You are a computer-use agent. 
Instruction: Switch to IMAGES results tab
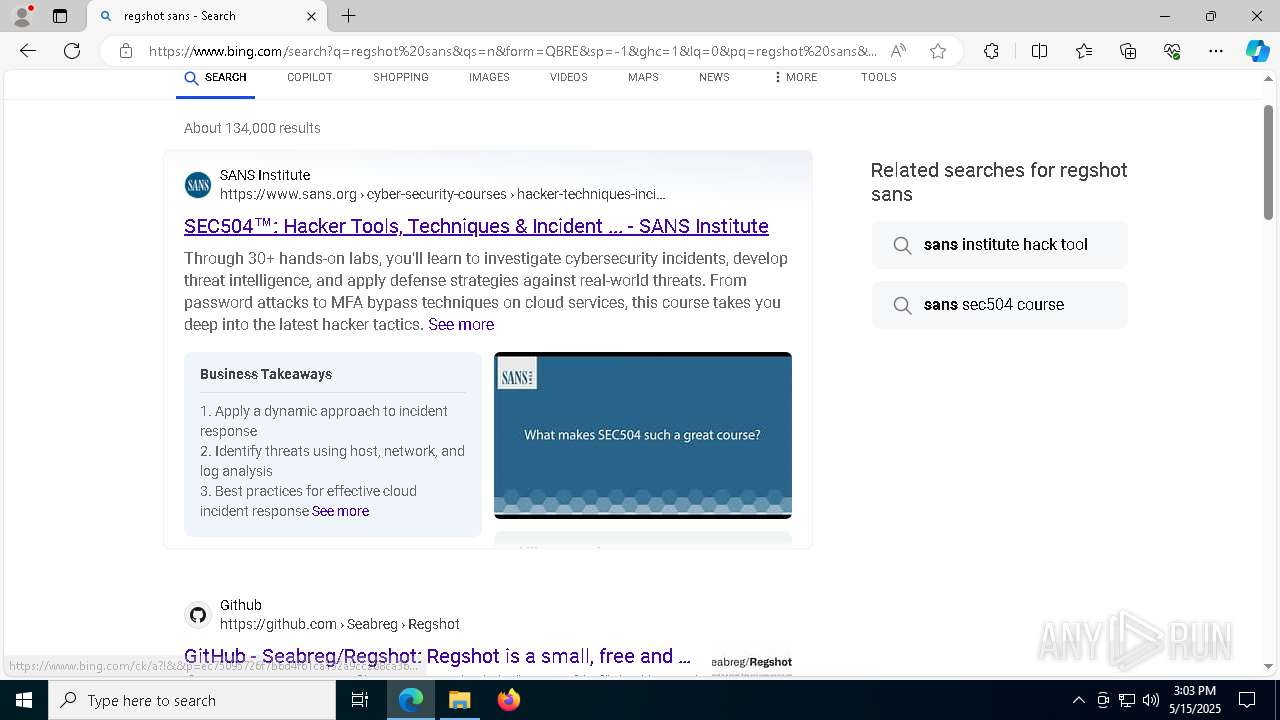click(489, 78)
